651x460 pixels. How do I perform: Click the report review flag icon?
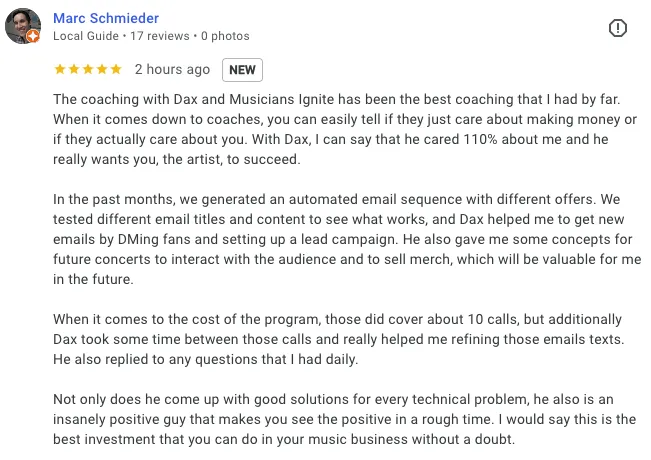(x=617, y=28)
